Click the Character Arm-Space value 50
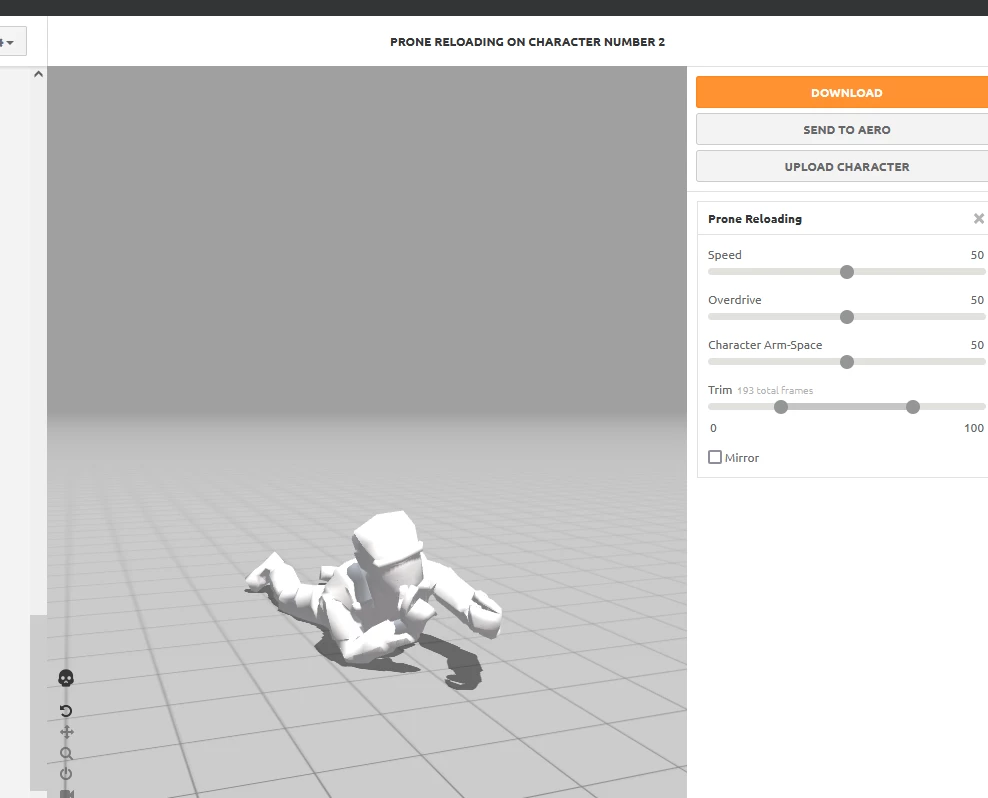 click(x=977, y=345)
